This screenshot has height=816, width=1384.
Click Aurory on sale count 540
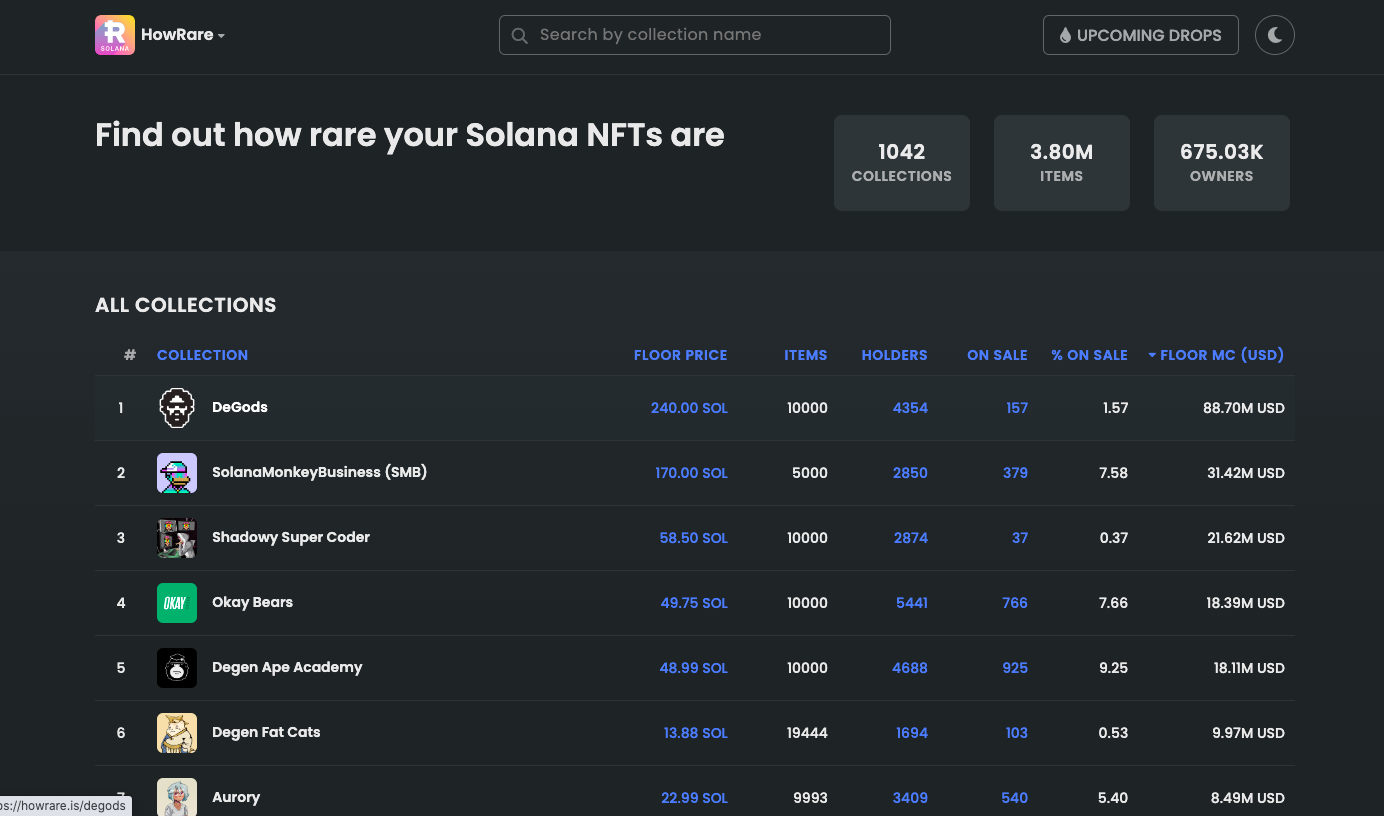coord(1015,798)
